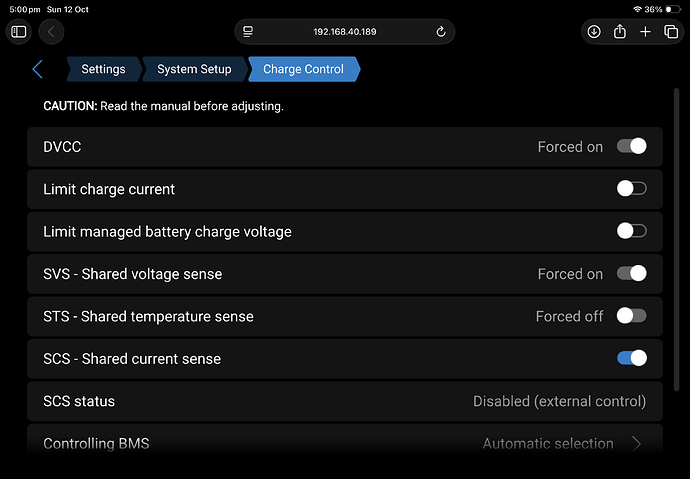The width and height of the screenshot is (690, 479).
Task: Open the Safari downloads list
Action: tap(594, 32)
